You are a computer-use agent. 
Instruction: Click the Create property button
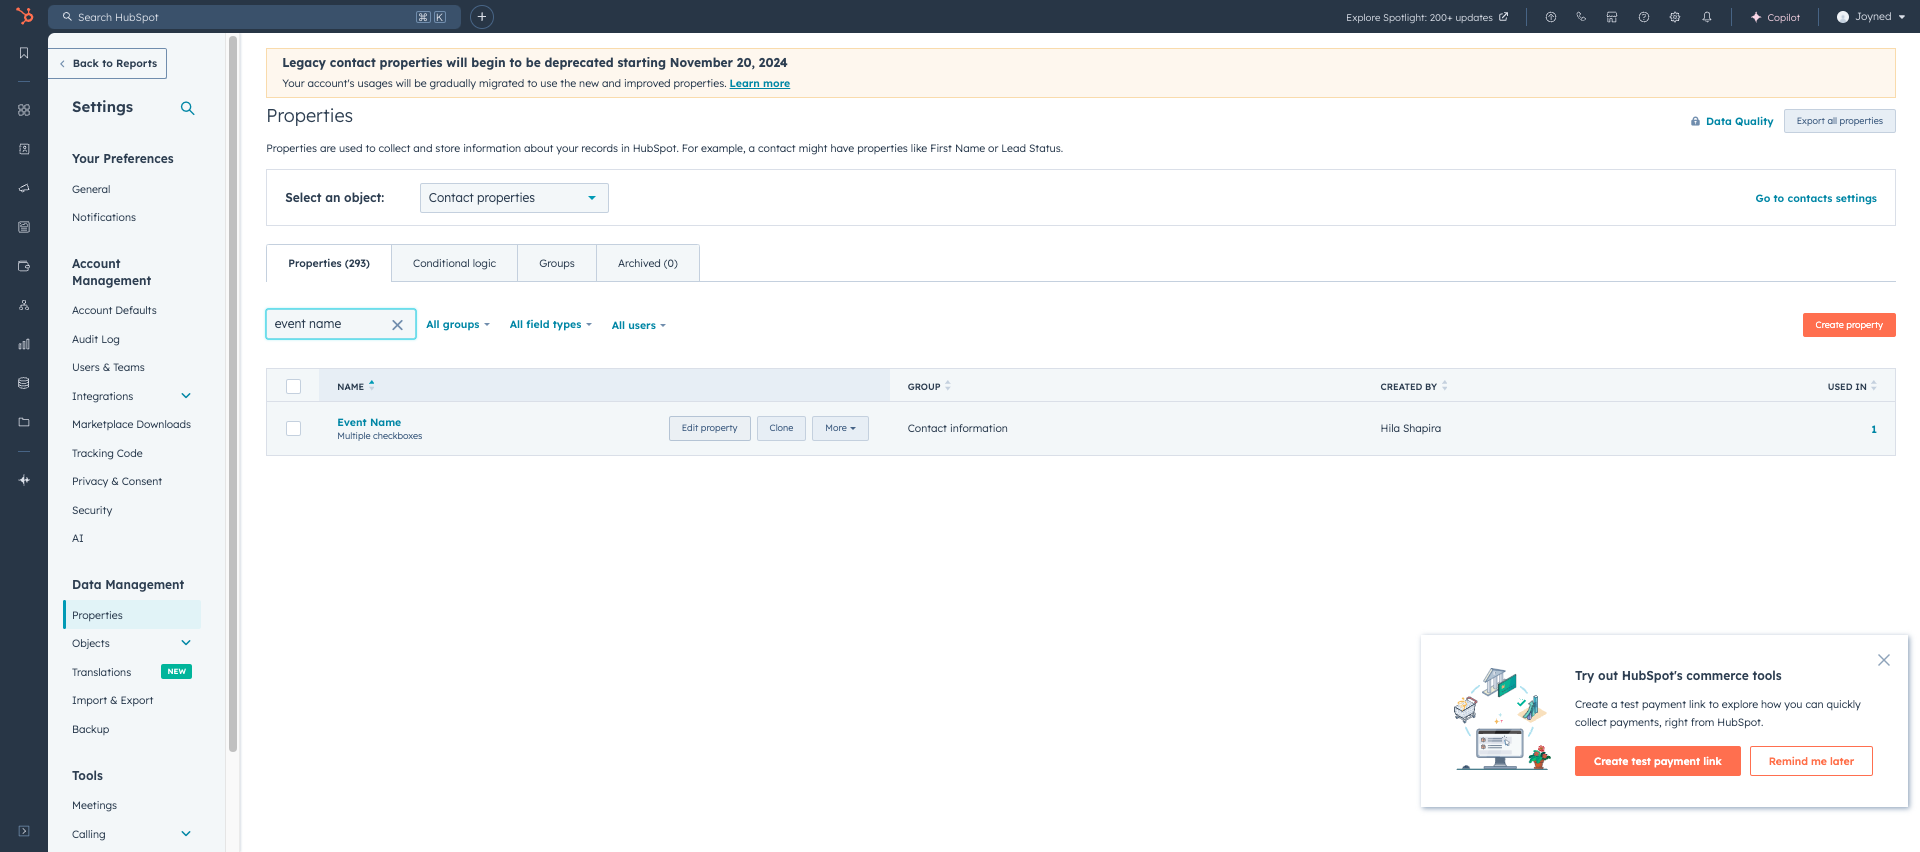click(x=1849, y=325)
